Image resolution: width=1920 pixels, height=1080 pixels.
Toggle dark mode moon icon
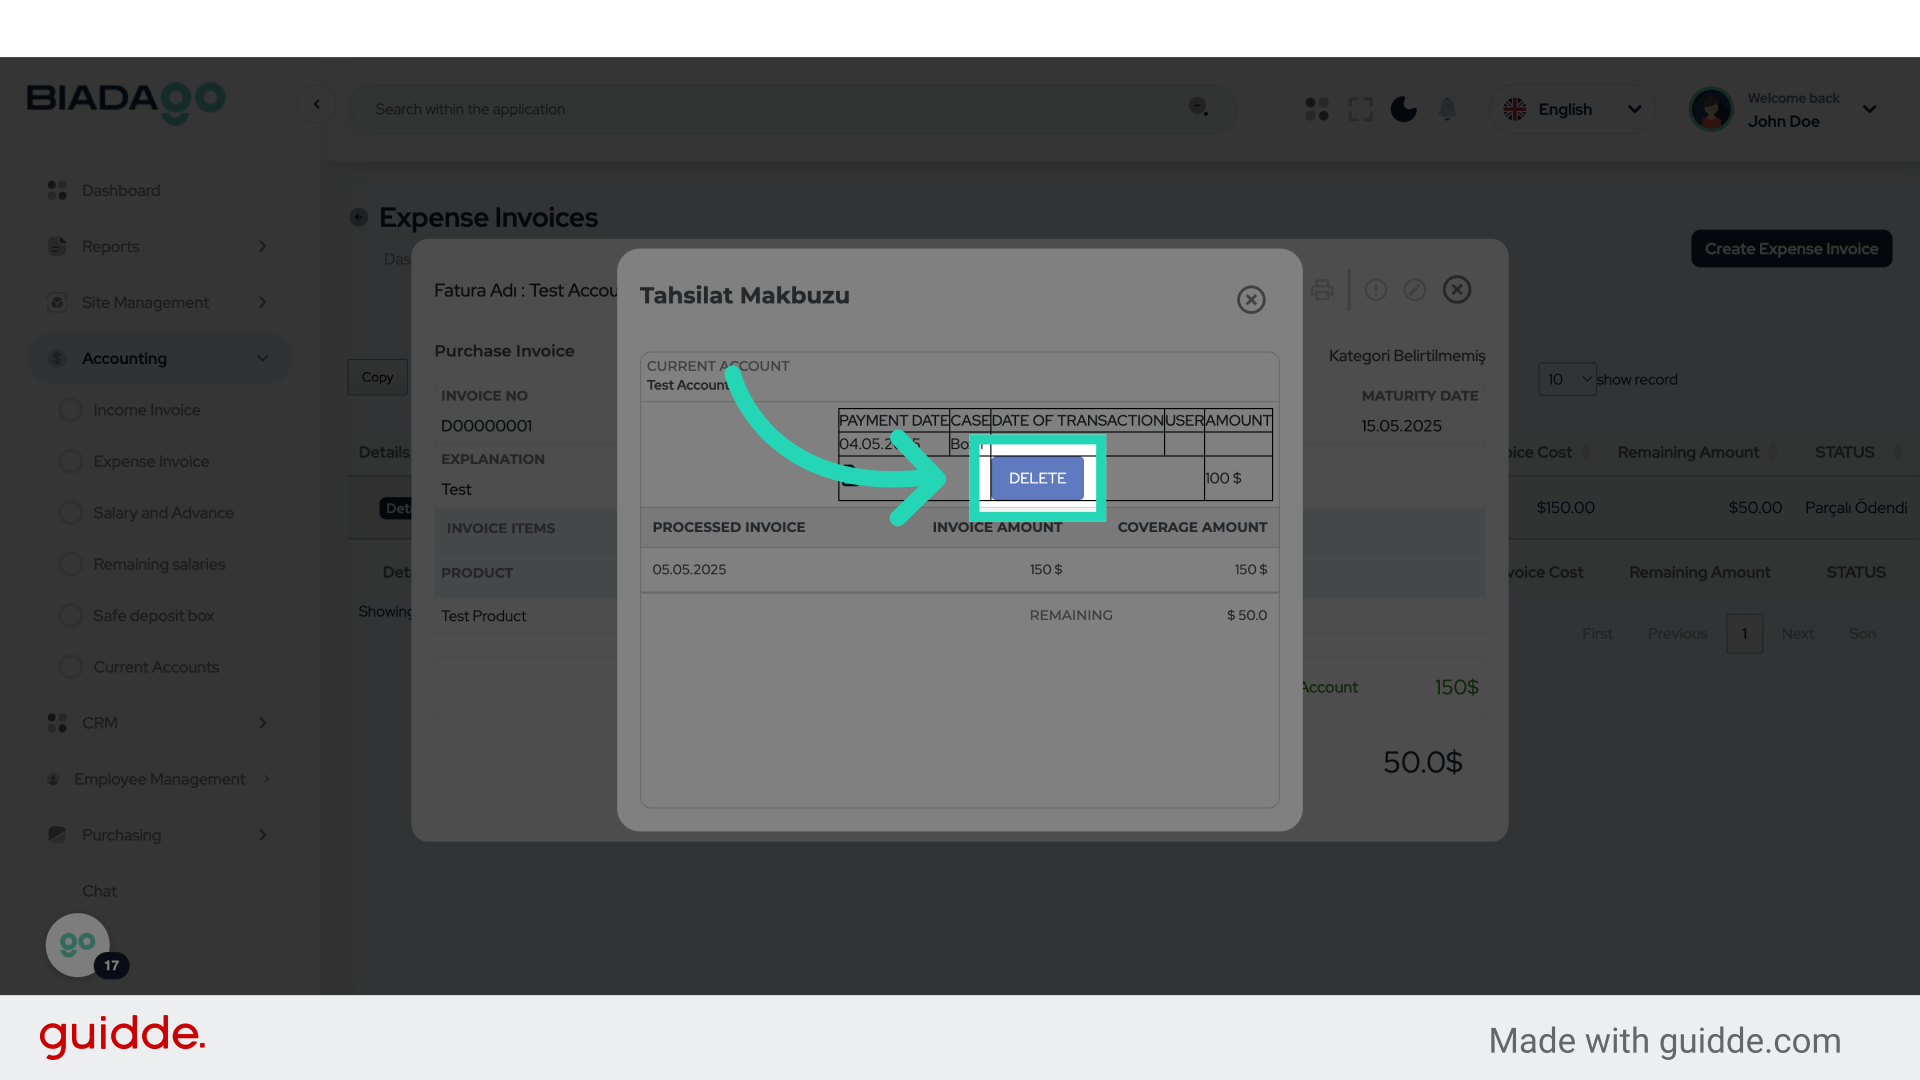pos(1404,109)
